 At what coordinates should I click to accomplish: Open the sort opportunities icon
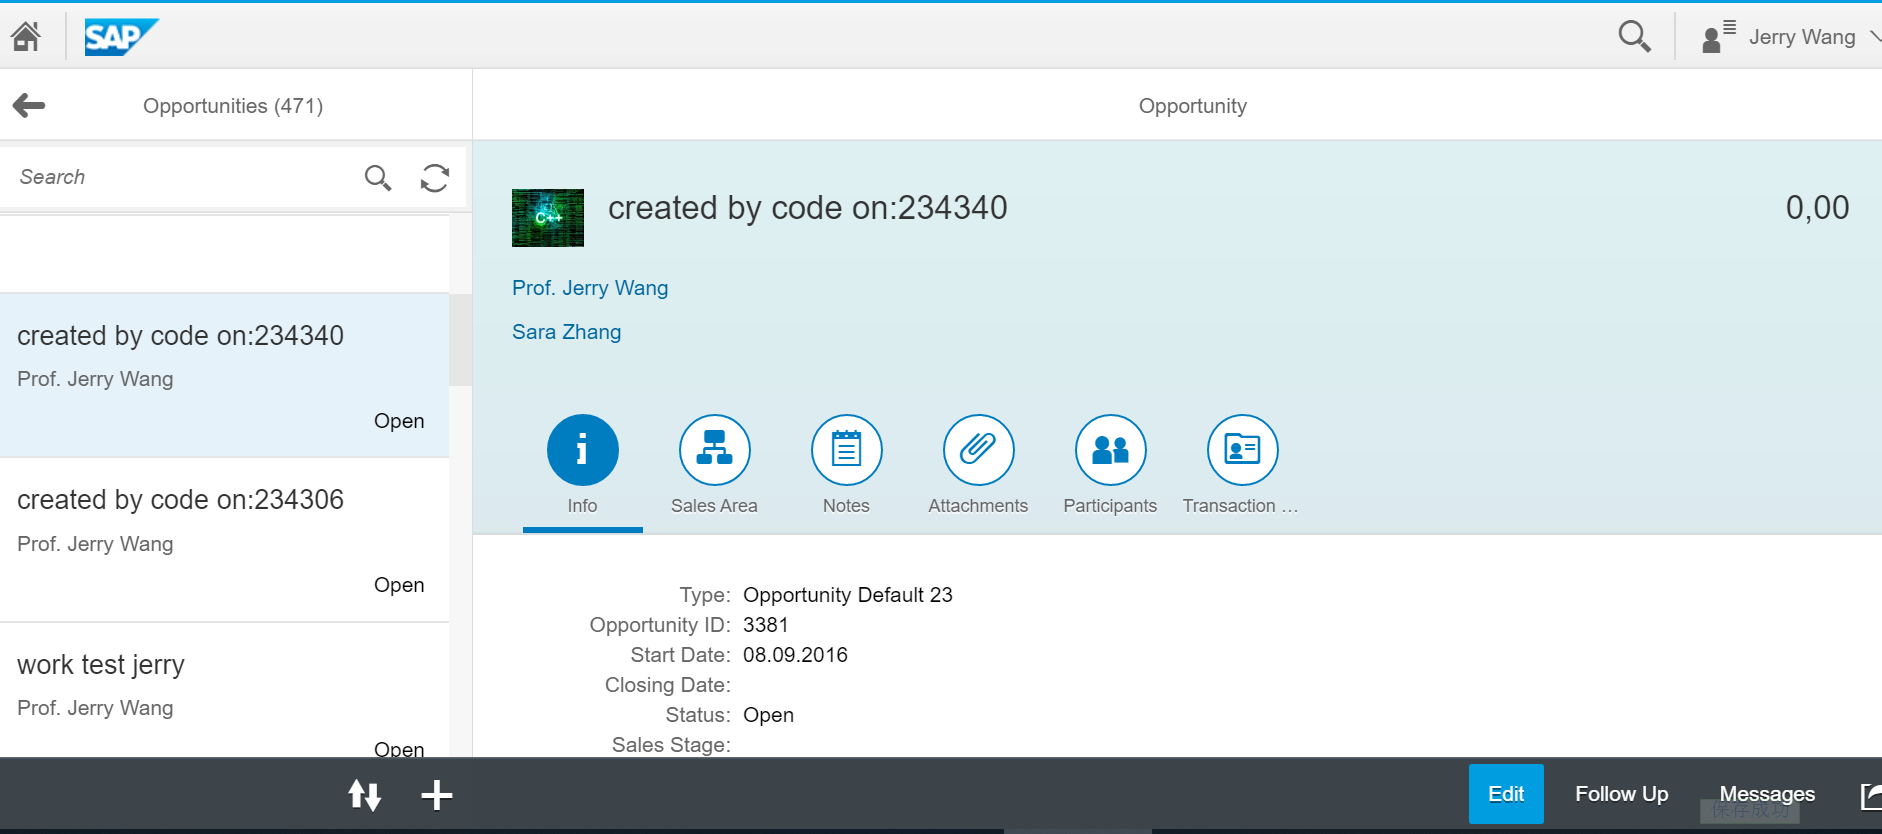click(364, 795)
